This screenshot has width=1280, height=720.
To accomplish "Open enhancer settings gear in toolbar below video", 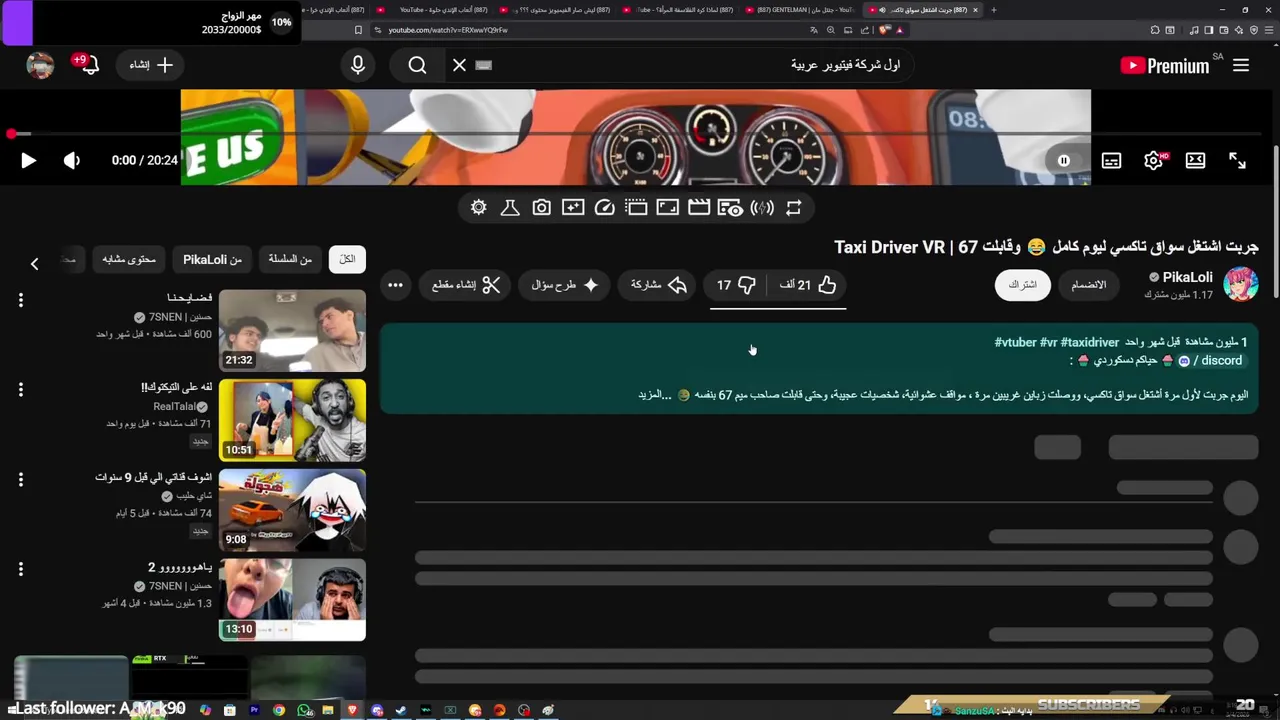I will [479, 207].
